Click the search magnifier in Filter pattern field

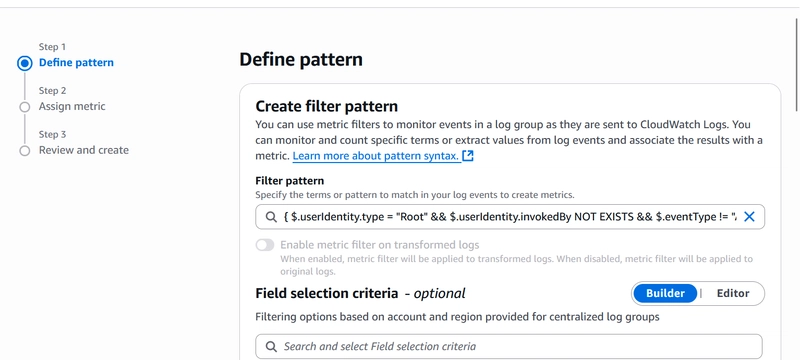[x=271, y=217]
